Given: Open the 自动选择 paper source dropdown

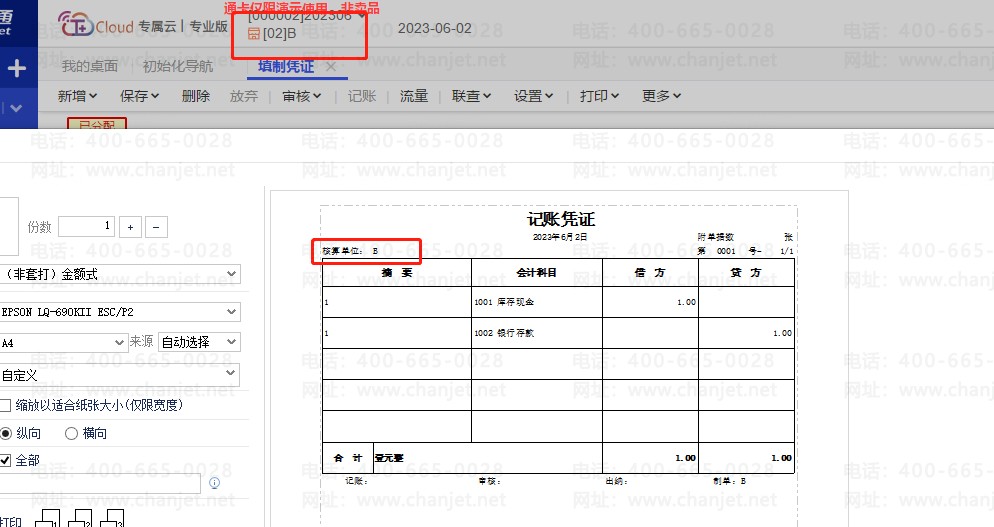Looking at the screenshot, I should [x=198, y=342].
